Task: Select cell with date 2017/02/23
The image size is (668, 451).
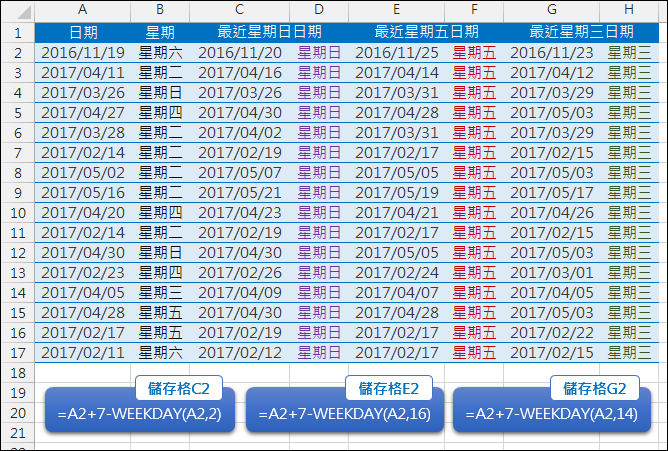Action: tap(83, 273)
